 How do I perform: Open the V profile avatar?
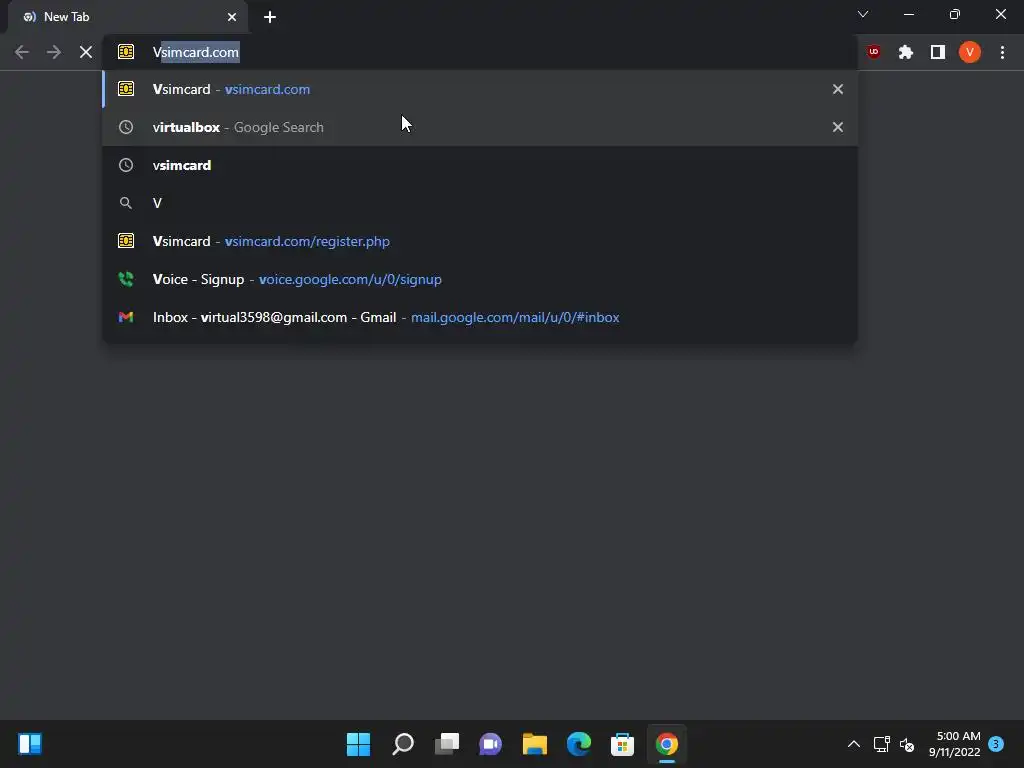tap(970, 52)
